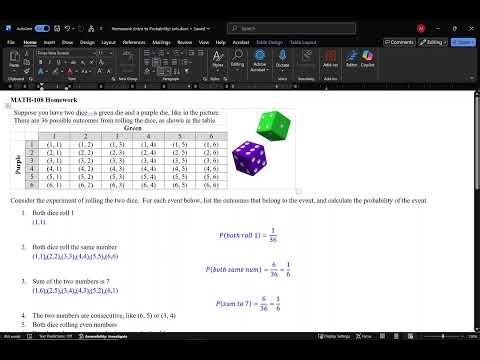480x360 pixels.
Task: Open the File menu
Action: click(x=11, y=42)
